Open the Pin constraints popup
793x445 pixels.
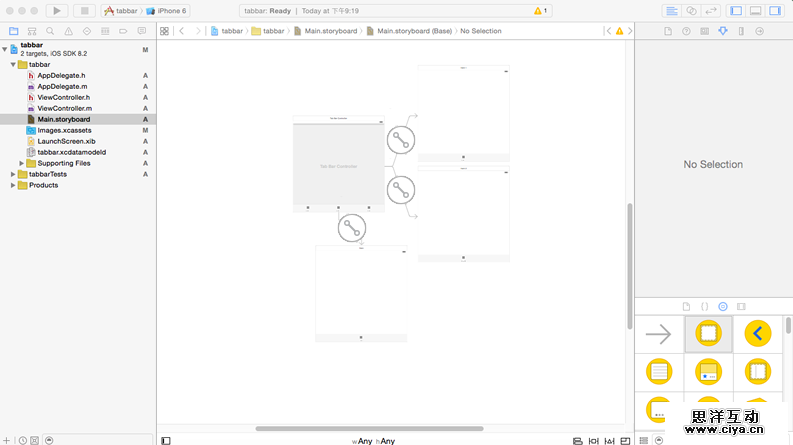pyautogui.click(x=594, y=441)
